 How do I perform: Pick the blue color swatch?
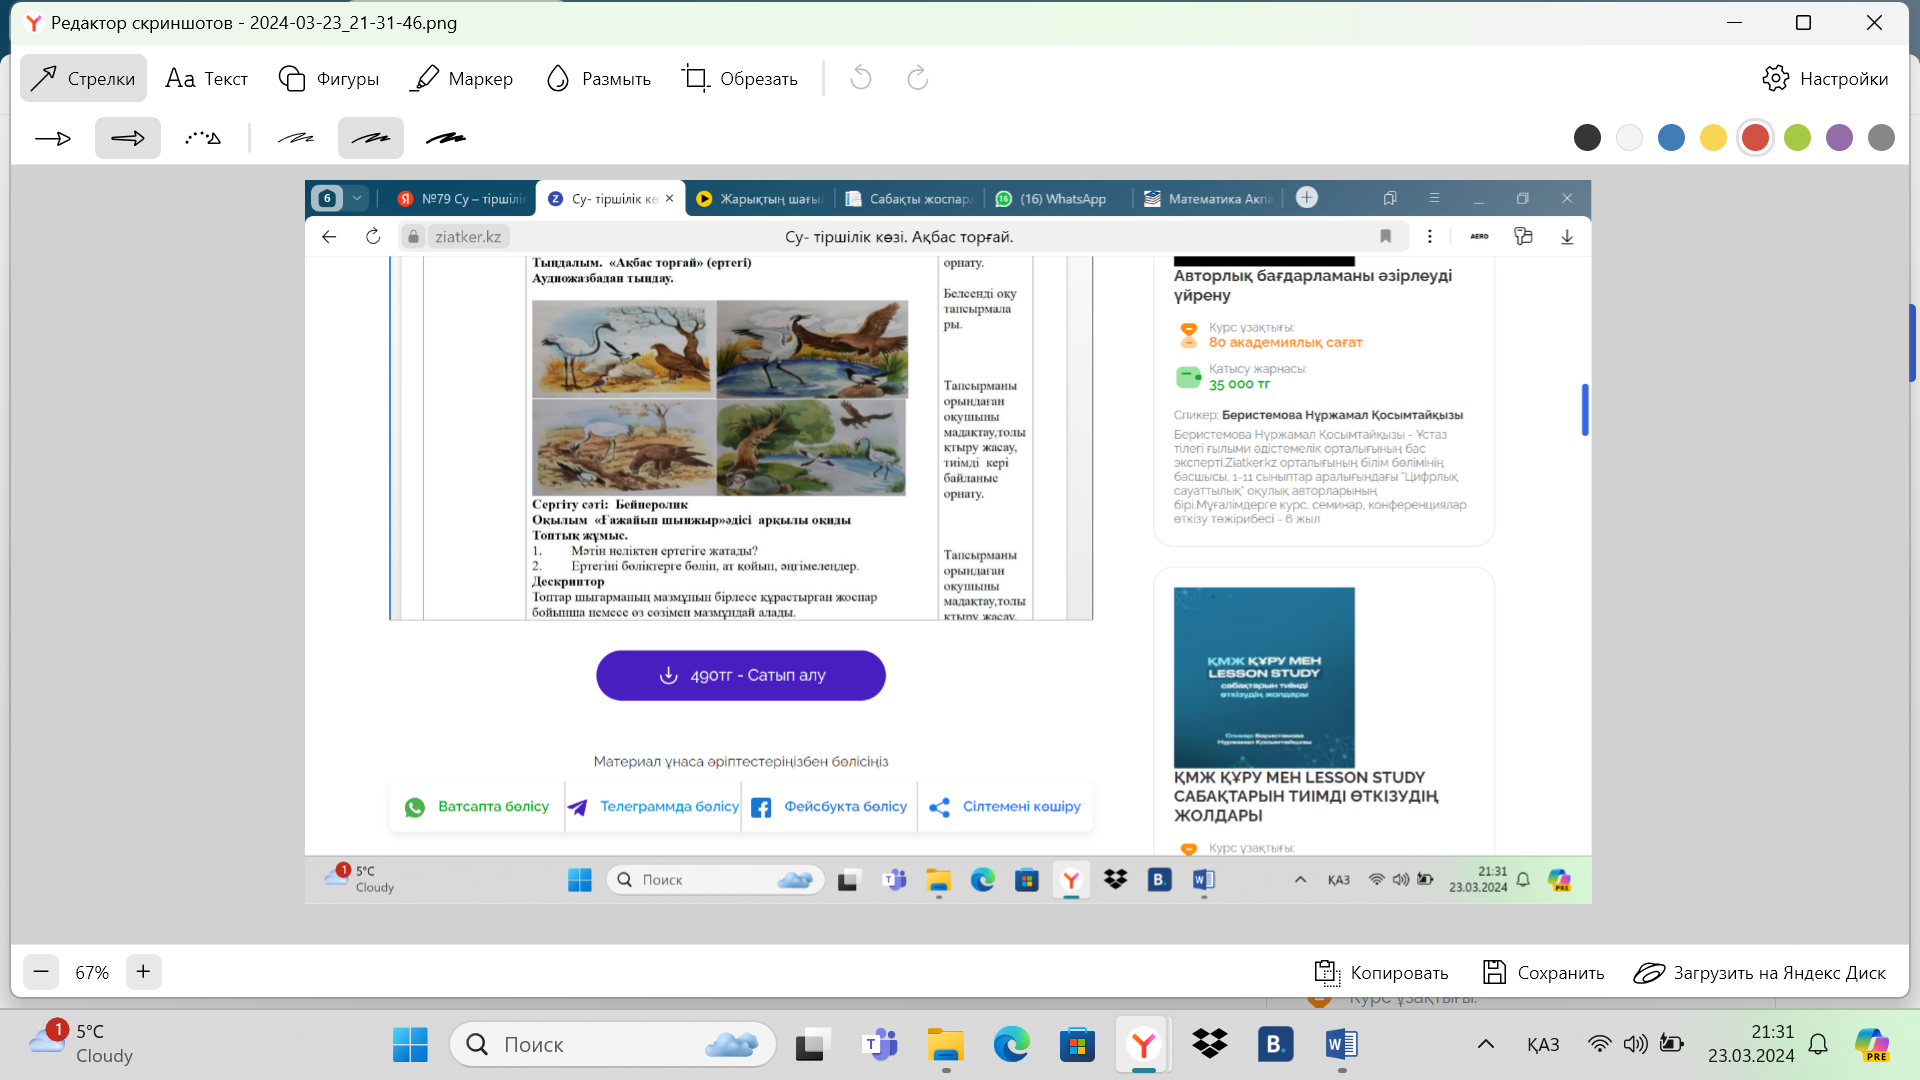(x=1671, y=138)
